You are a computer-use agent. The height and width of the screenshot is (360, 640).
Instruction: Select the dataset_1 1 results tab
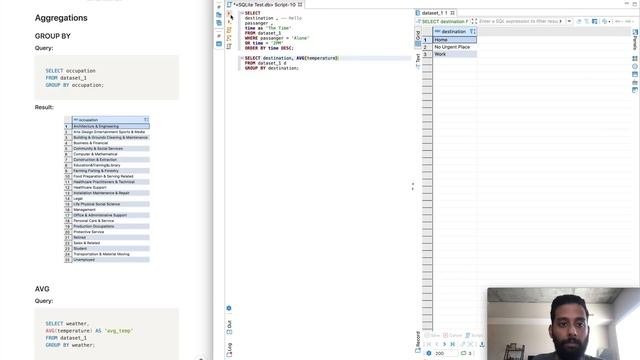[x=435, y=13]
